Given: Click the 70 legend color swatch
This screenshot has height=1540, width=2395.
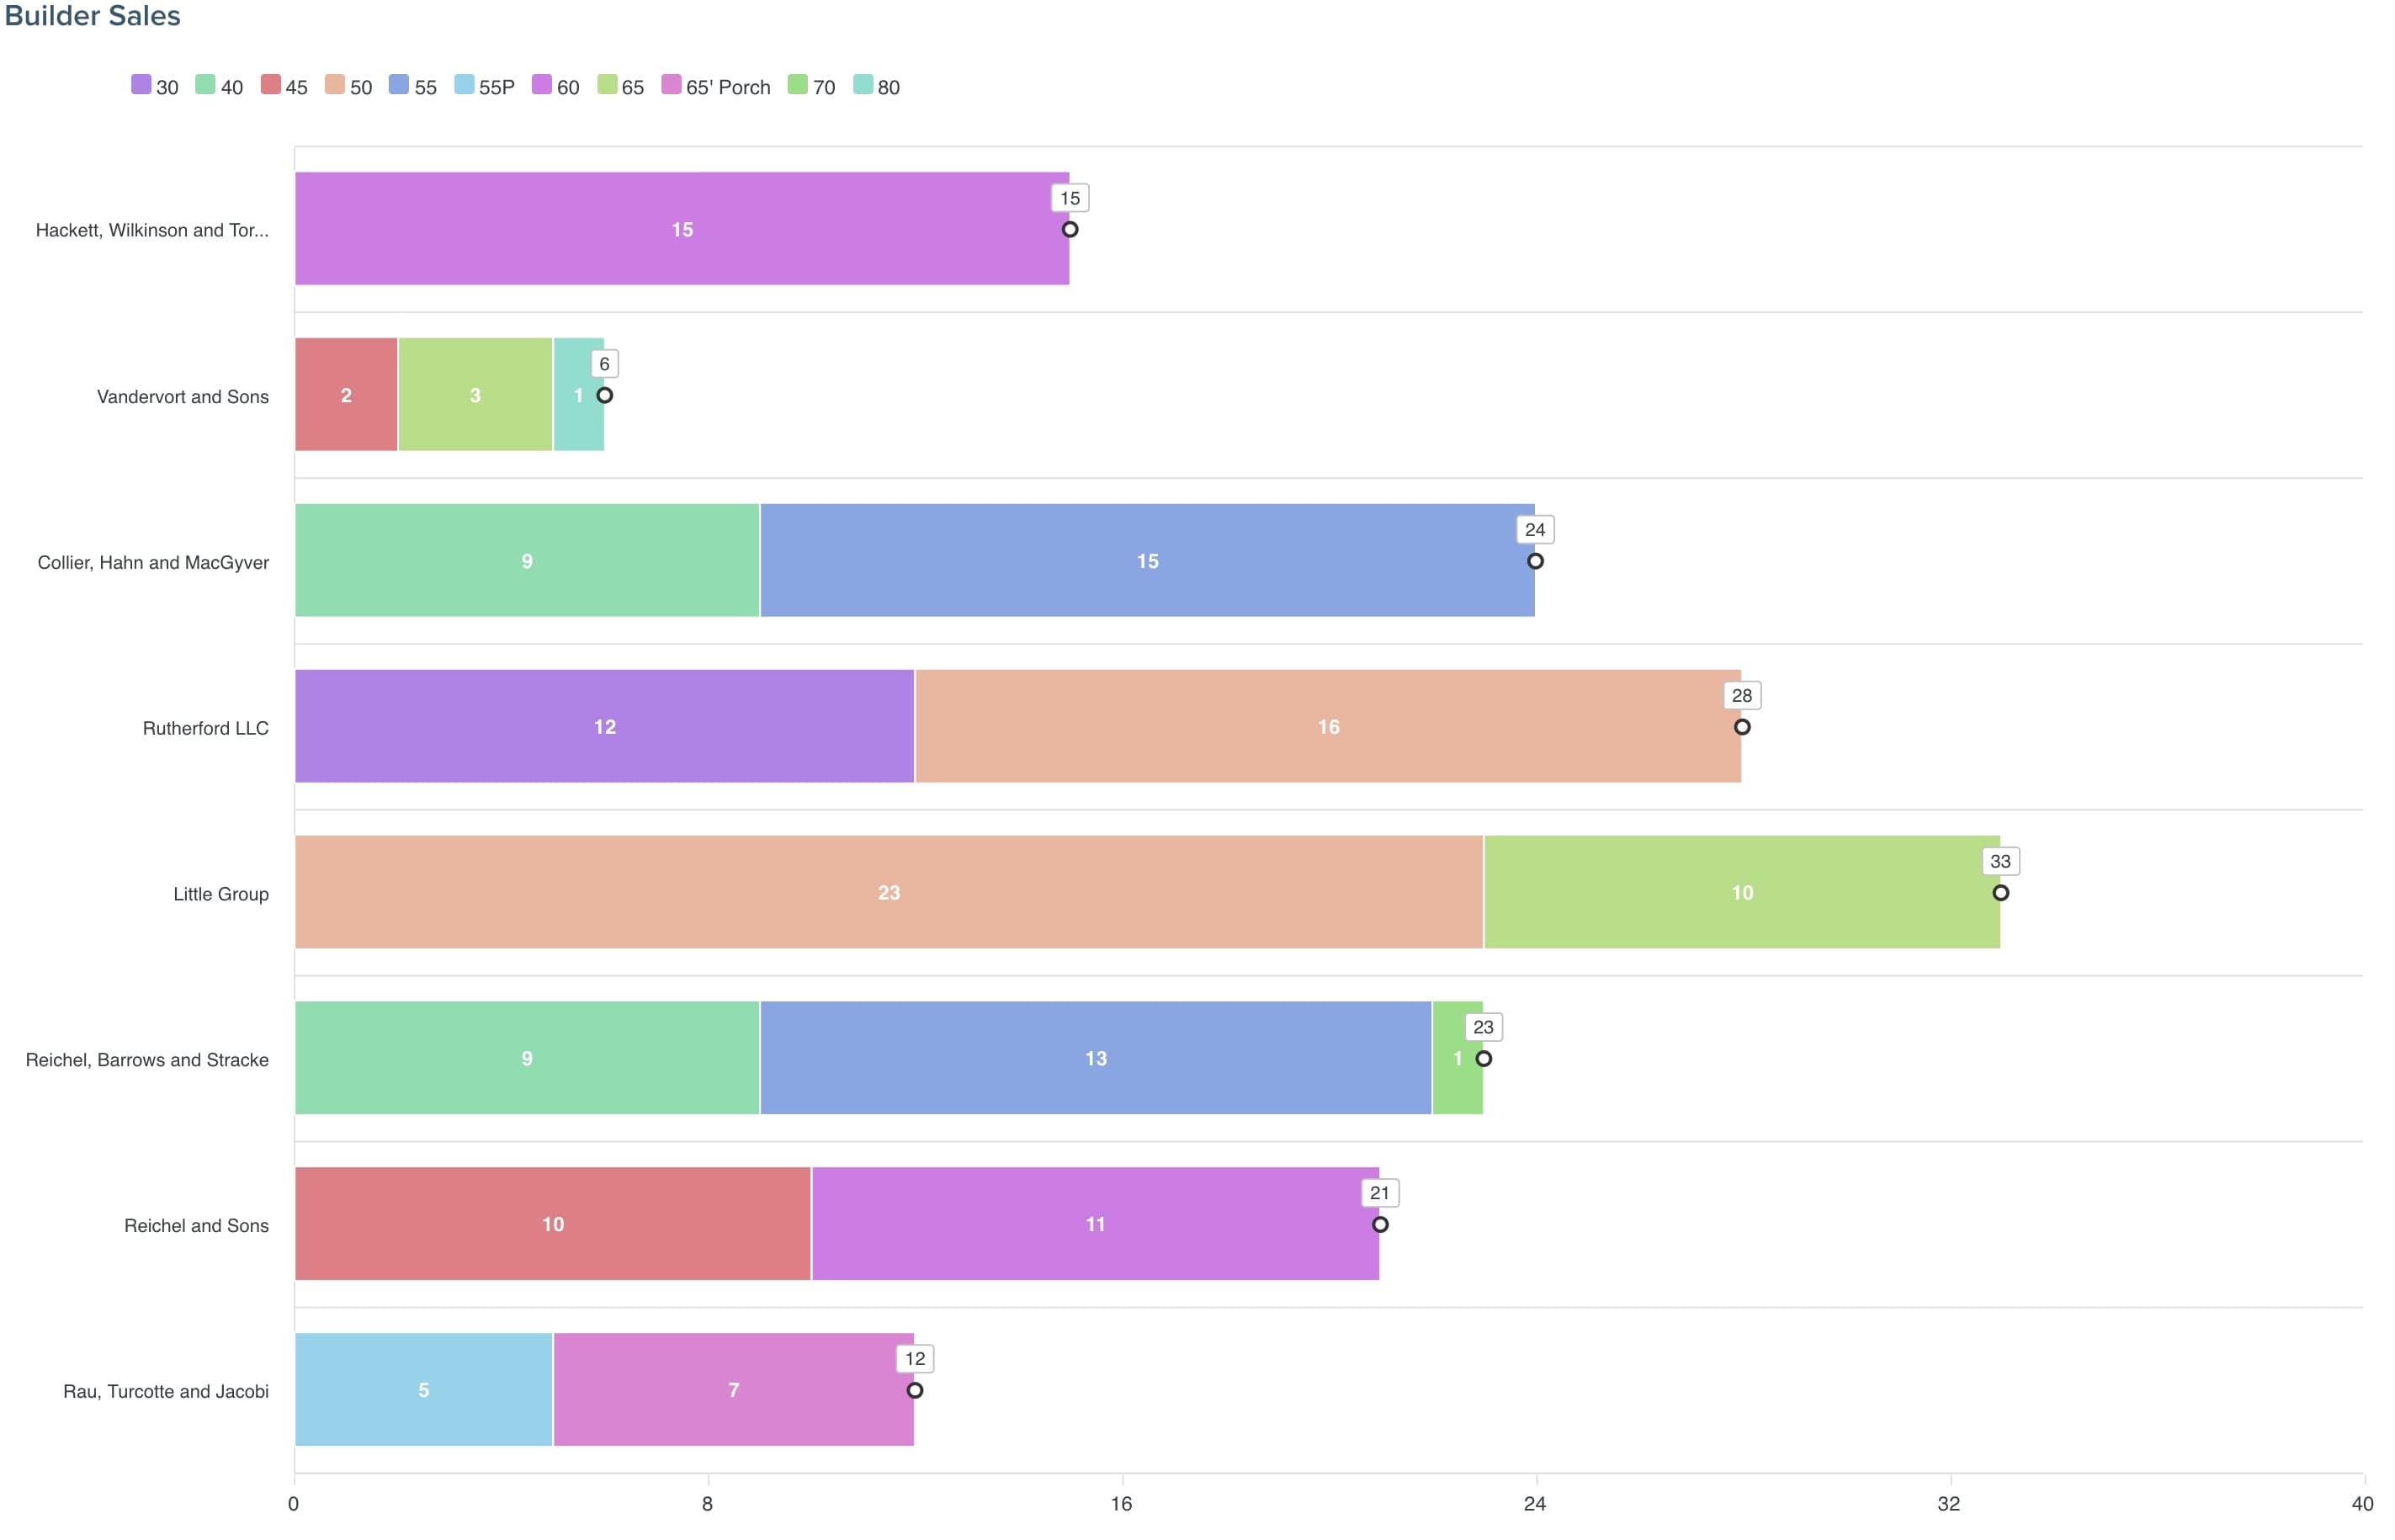Looking at the screenshot, I should (797, 85).
